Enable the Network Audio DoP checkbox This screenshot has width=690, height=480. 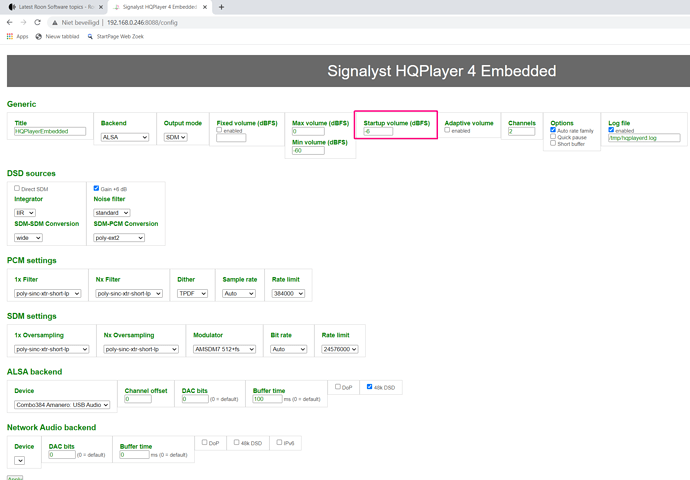tap(205, 442)
